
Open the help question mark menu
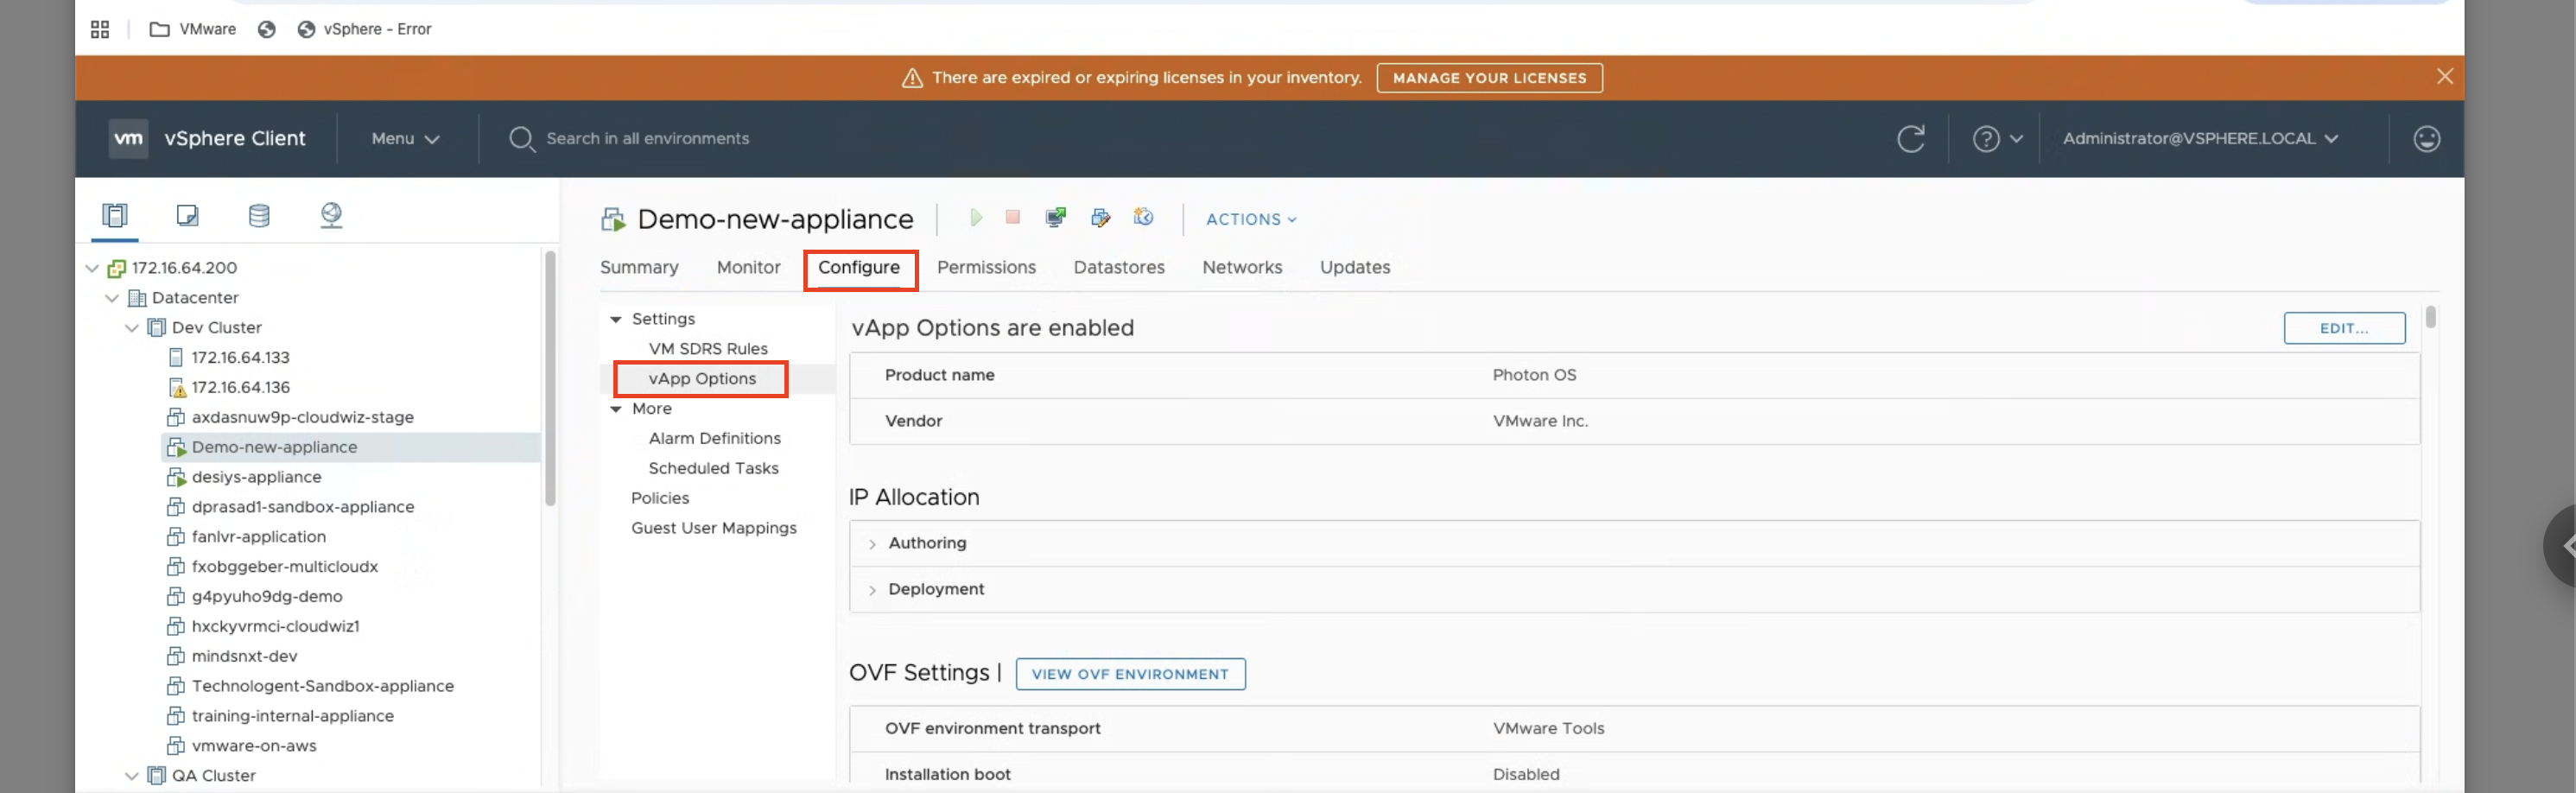click(x=1996, y=139)
